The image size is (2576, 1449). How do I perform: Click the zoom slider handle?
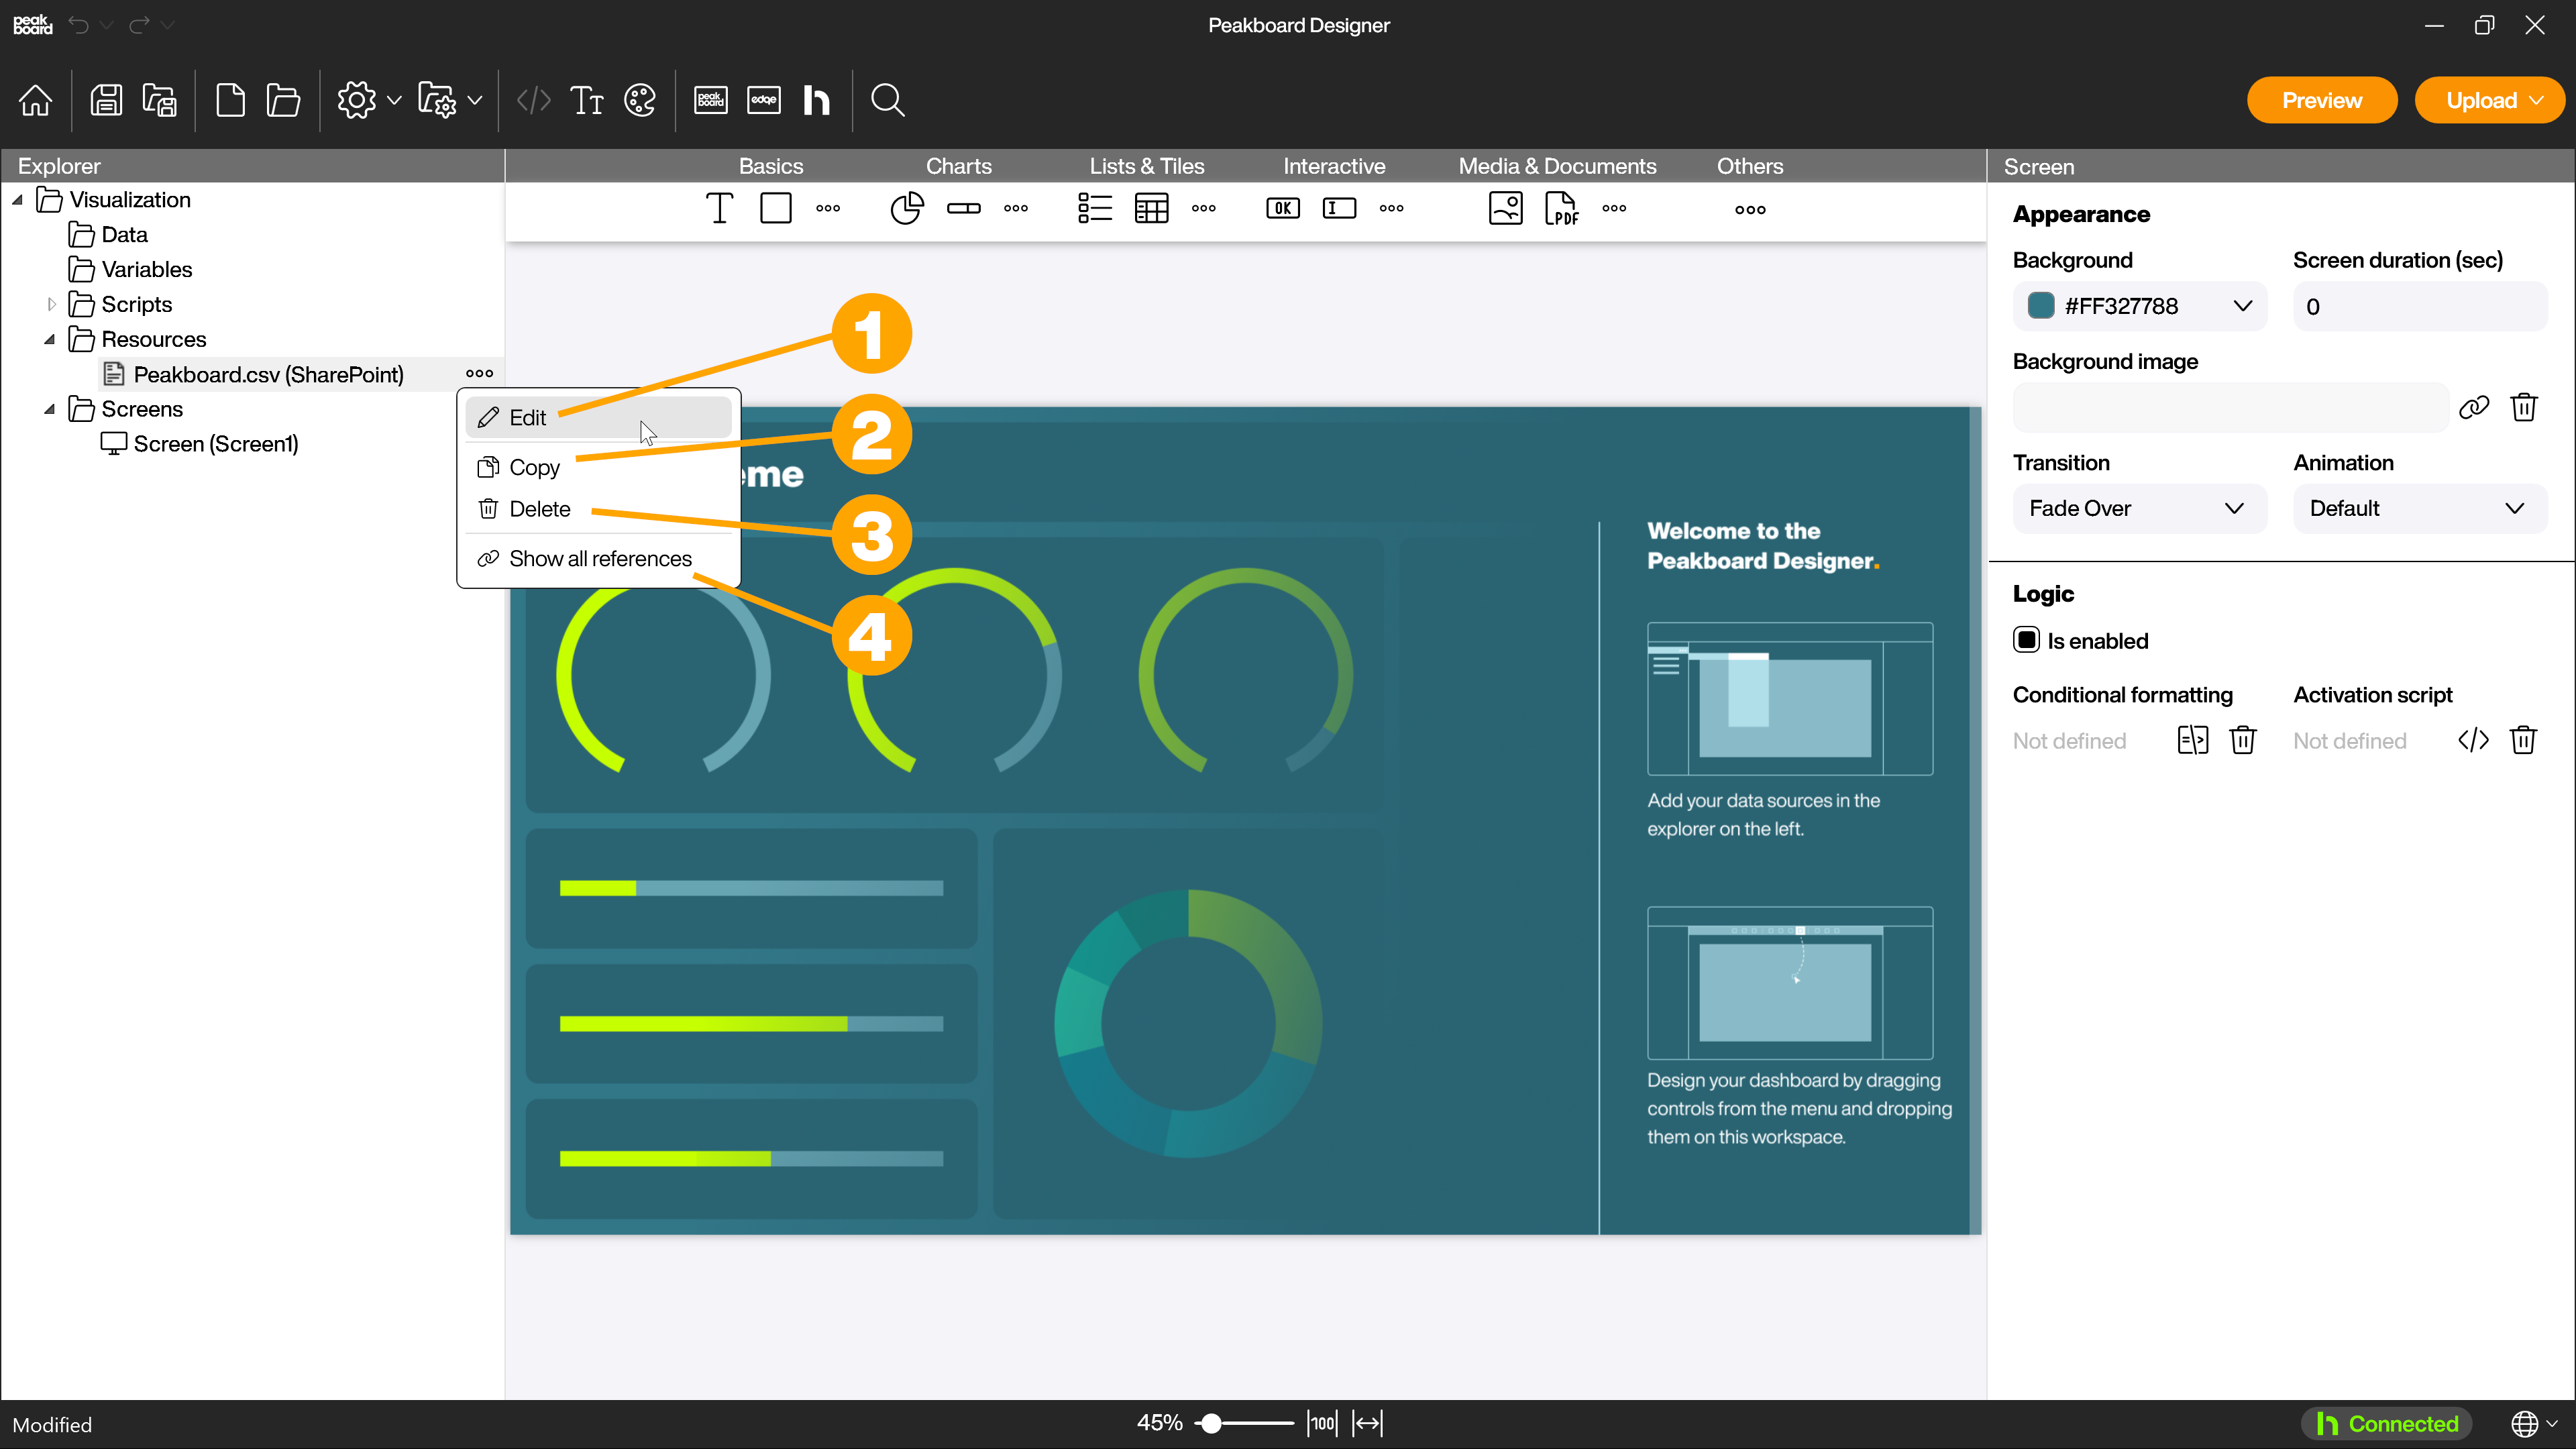pos(1211,1423)
